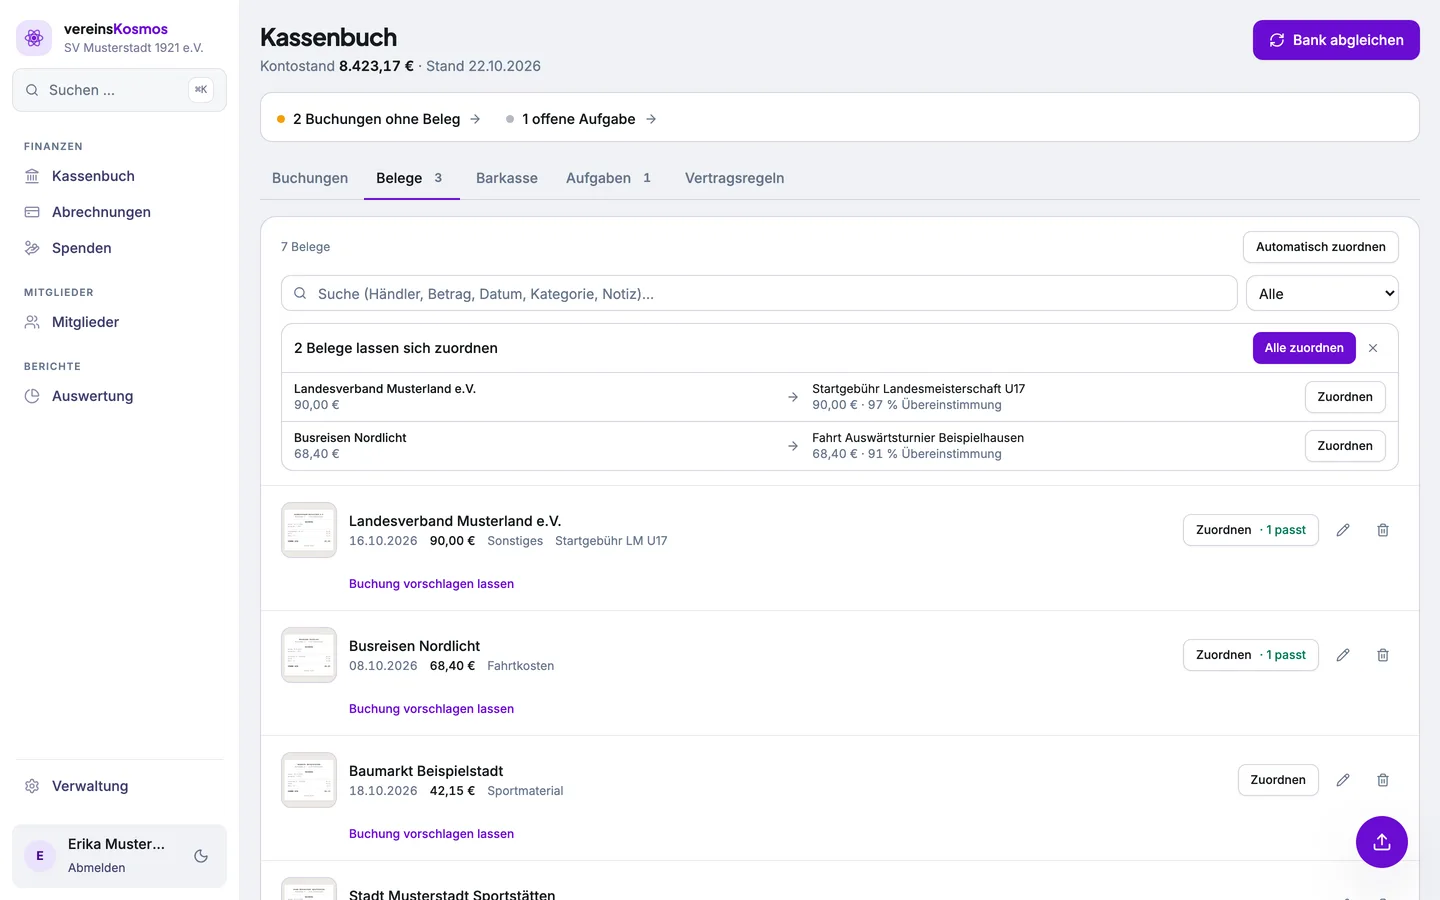The height and width of the screenshot is (900, 1440).
Task: Delete the Busreisen Nordlicht receipt
Action: click(1383, 655)
